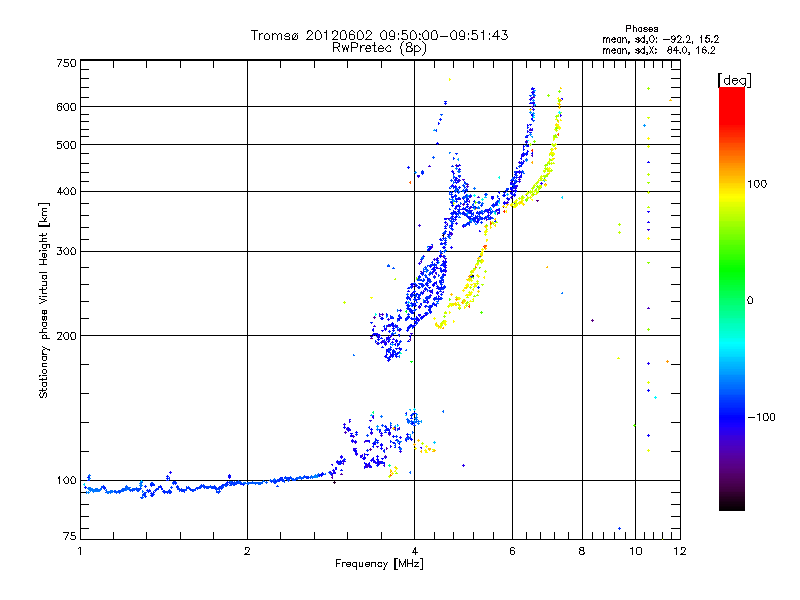Click the 75 tick label on height axis
Image resolution: width=800 pixels, height=600 pixels.
(70, 536)
